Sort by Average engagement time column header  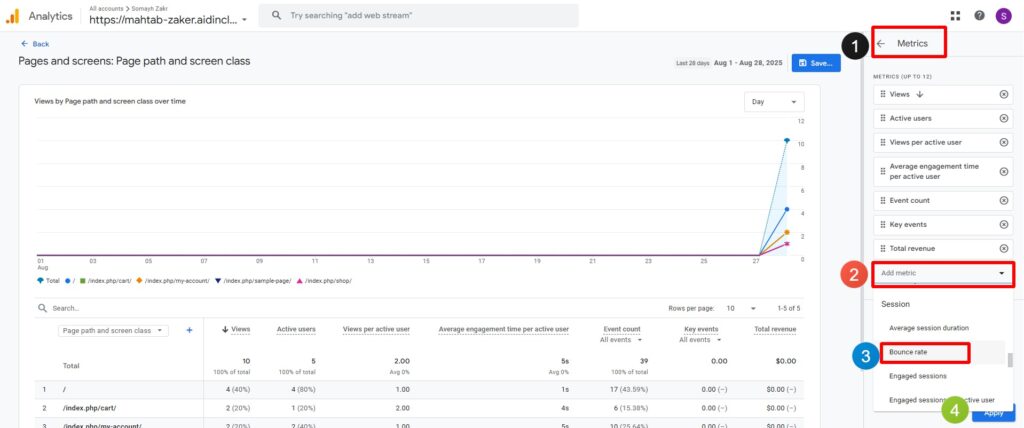pyautogui.click(x=504, y=329)
